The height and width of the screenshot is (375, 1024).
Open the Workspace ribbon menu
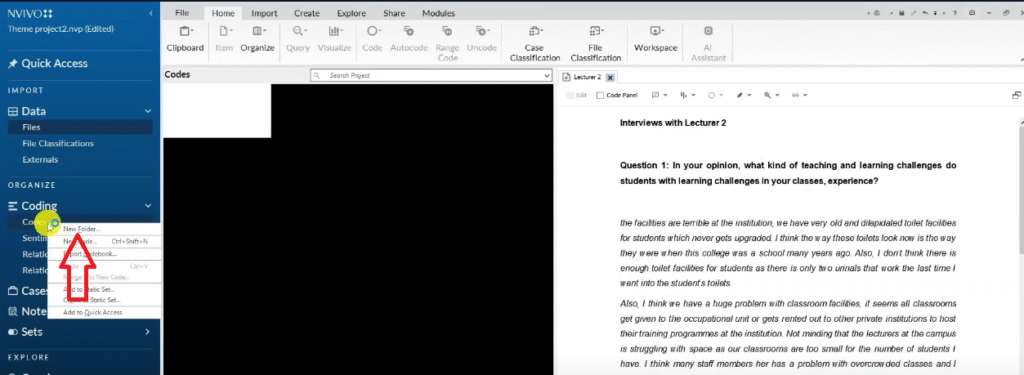point(655,39)
